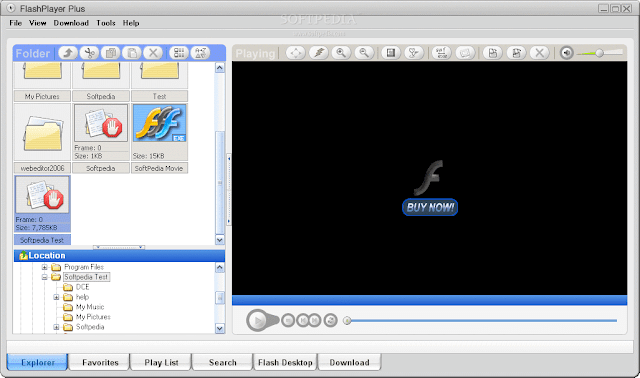Open the File menu
This screenshot has height=378, width=640.
(16, 23)
